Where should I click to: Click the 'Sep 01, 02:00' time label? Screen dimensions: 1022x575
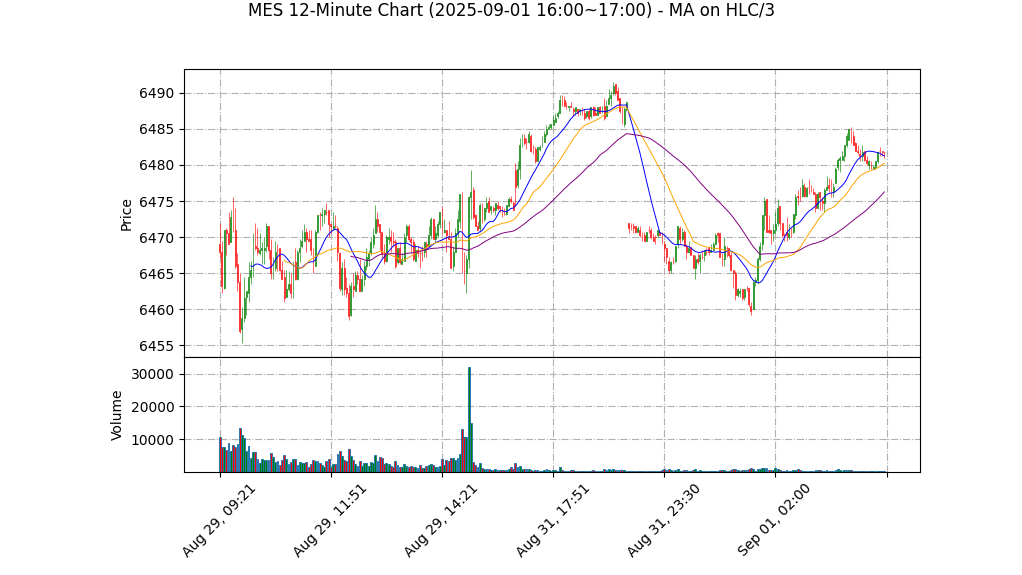click(774, 520)
